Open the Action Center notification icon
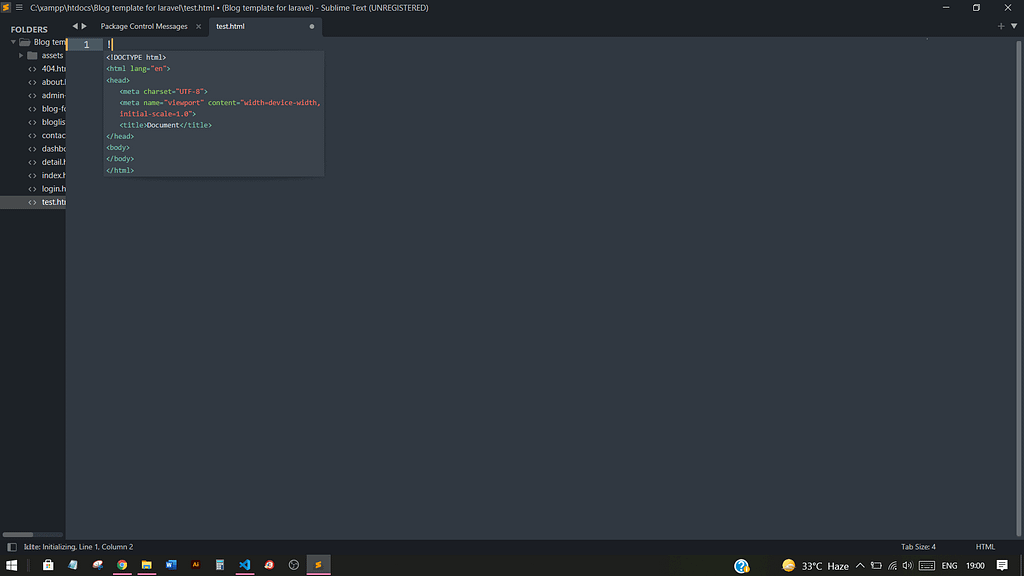The image size is (1024, 576). (x=1002, y=565)
